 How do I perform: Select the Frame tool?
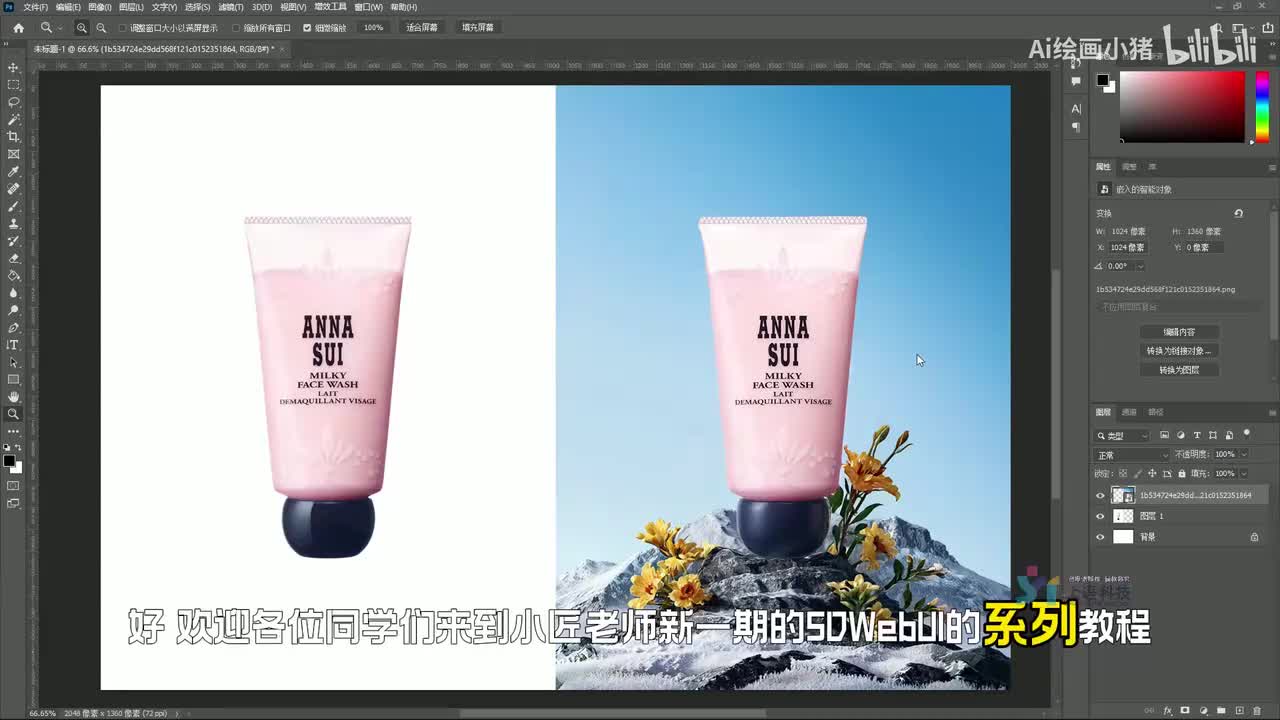tap(13, 154)
